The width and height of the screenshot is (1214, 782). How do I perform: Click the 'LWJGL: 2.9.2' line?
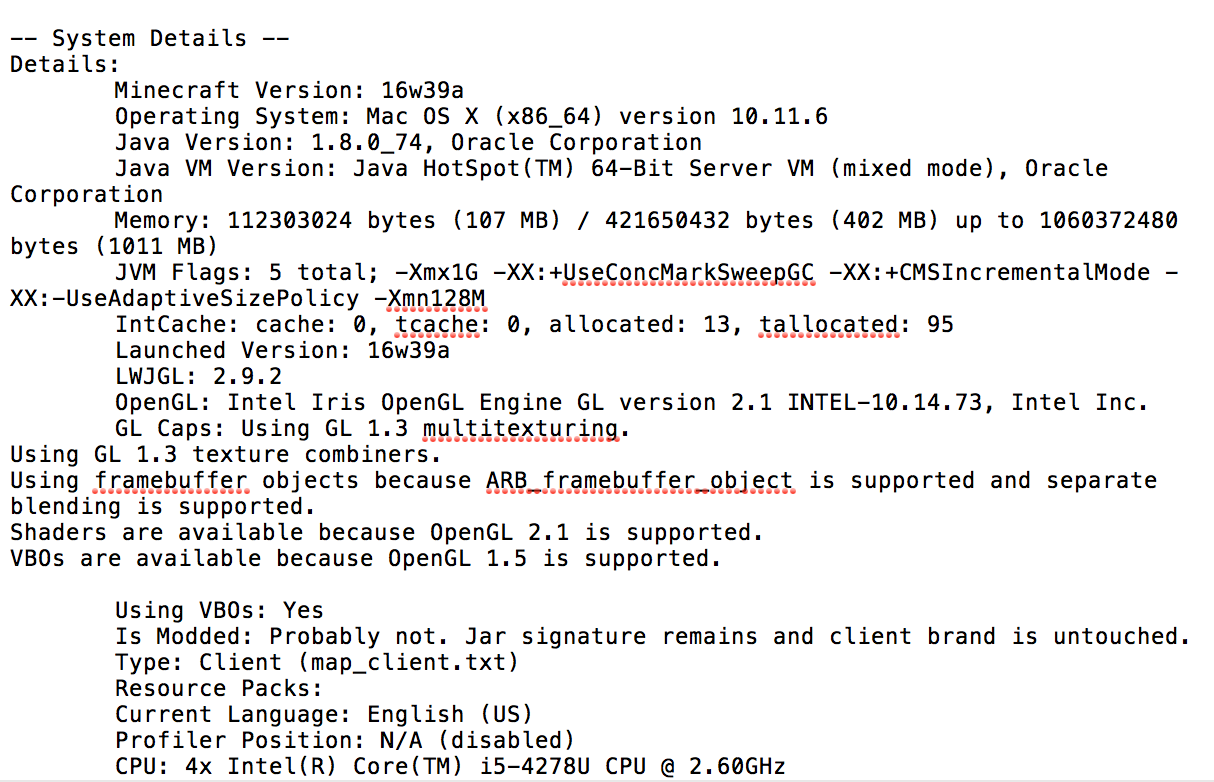point(198,377)
